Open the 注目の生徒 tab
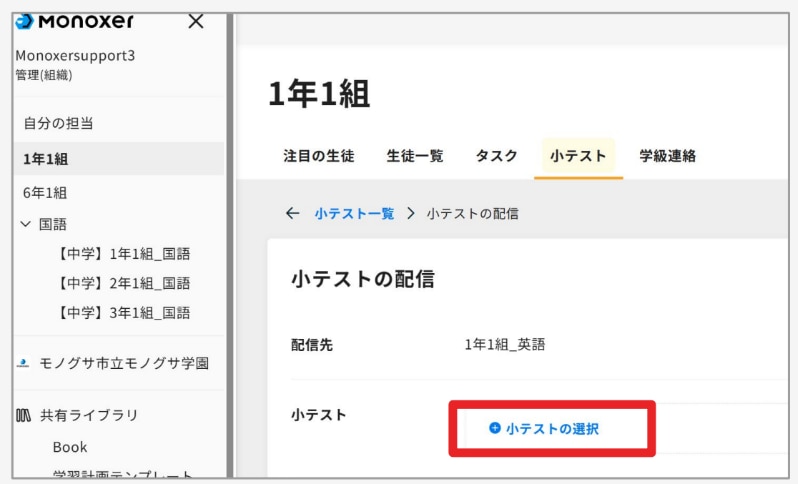 tap(319, 156)
